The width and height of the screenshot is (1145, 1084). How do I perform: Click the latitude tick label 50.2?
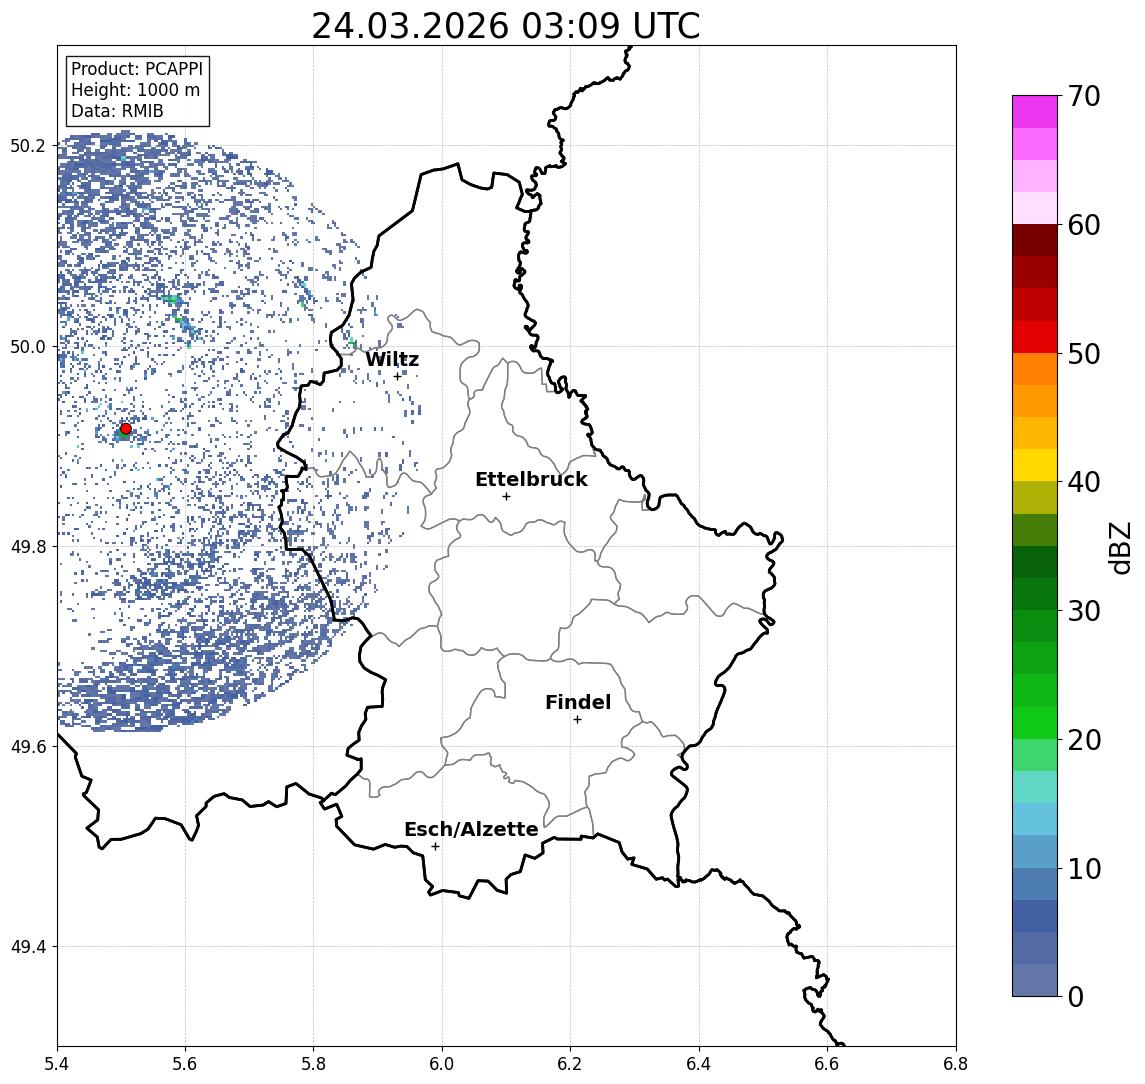tap(28, 145)
